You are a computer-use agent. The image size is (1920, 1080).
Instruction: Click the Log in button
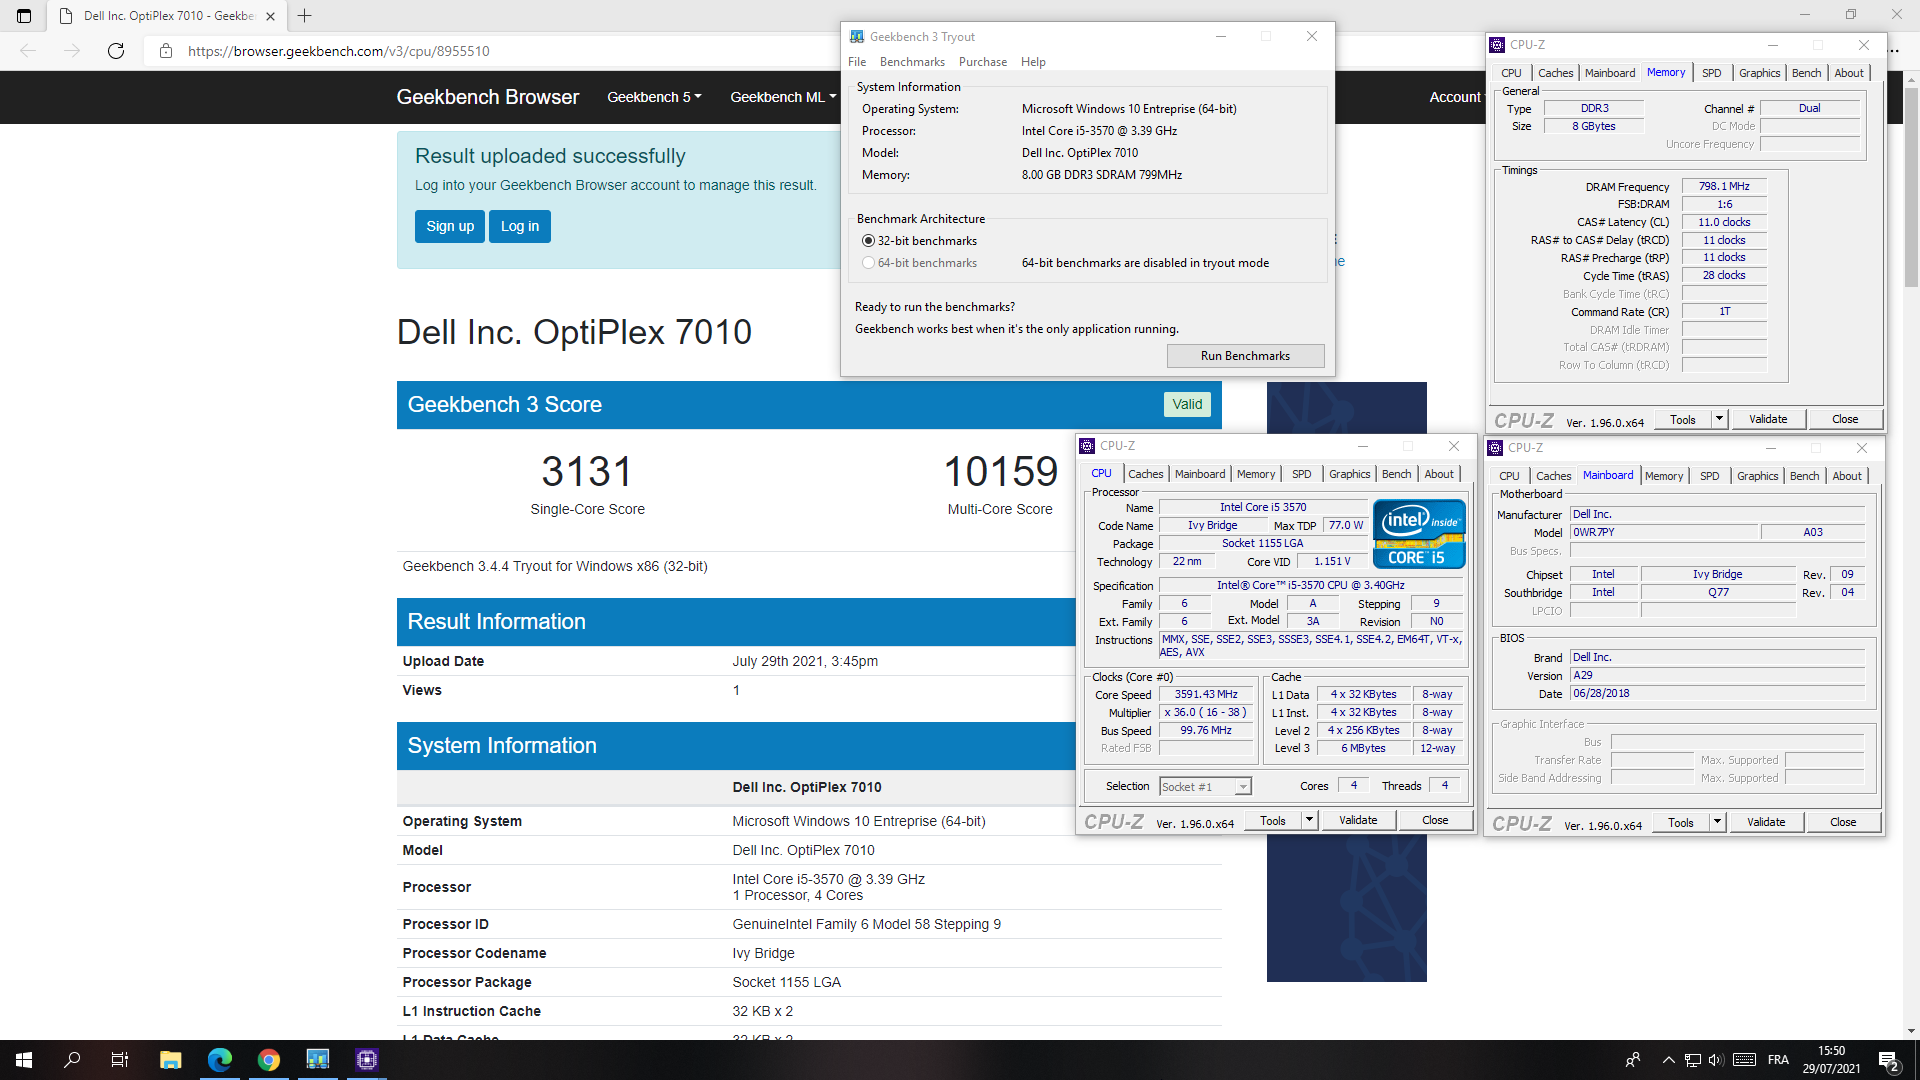[520, 226]
